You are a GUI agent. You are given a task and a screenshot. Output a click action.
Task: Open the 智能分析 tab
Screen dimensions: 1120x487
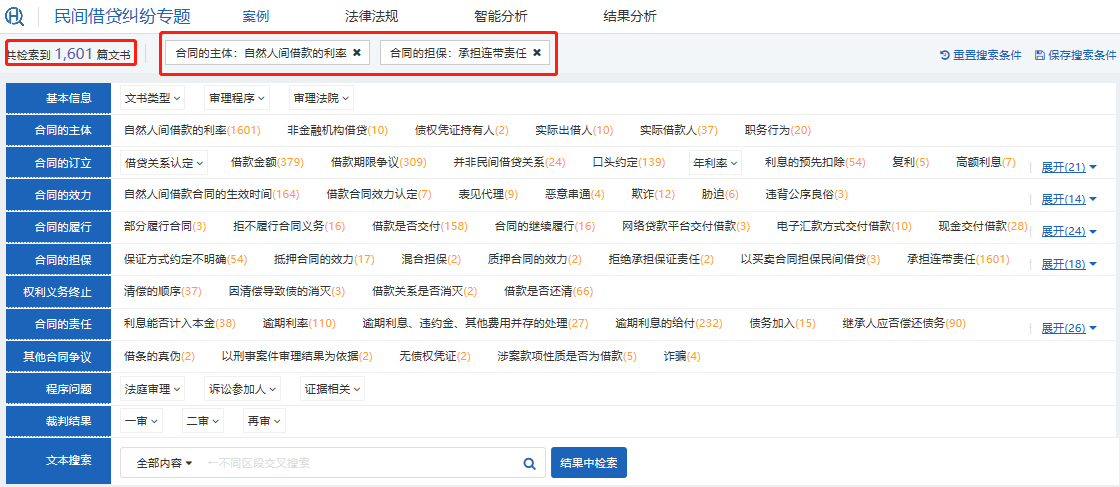(500, 16)
